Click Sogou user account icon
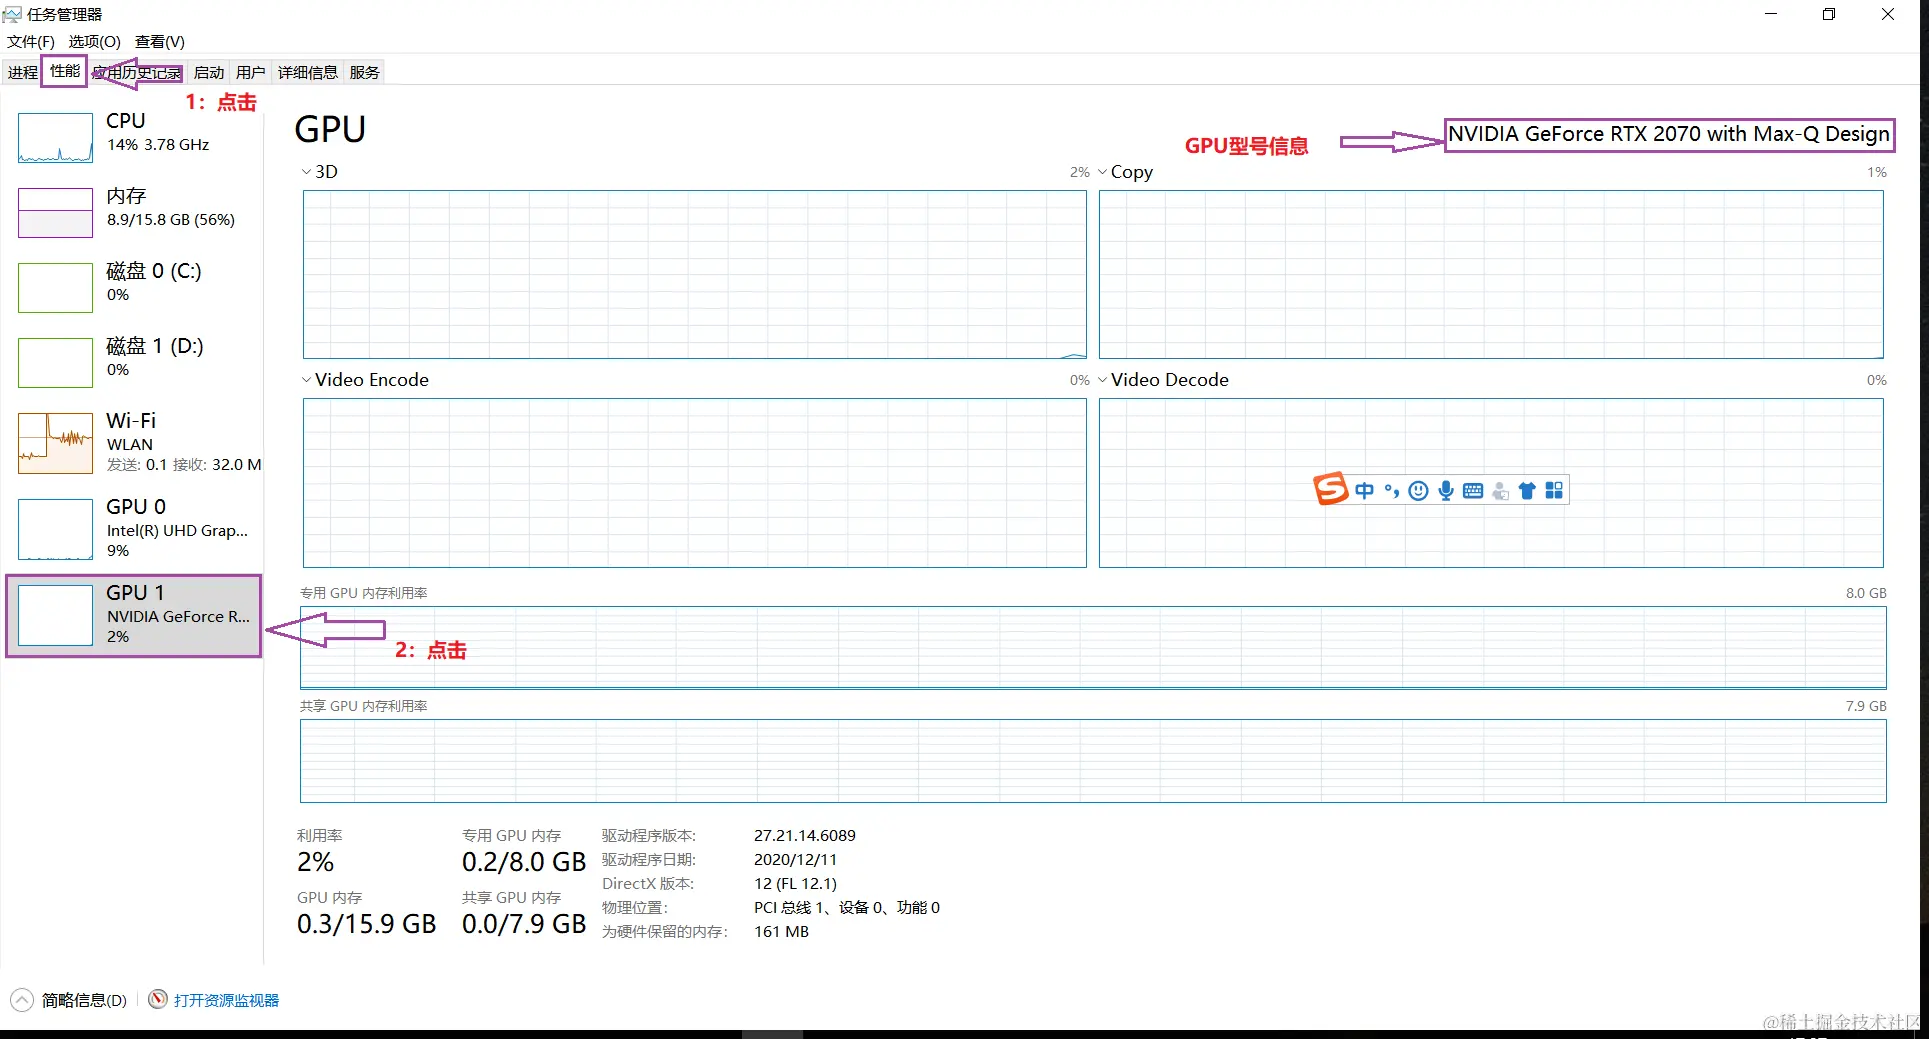 [1500, 491]
